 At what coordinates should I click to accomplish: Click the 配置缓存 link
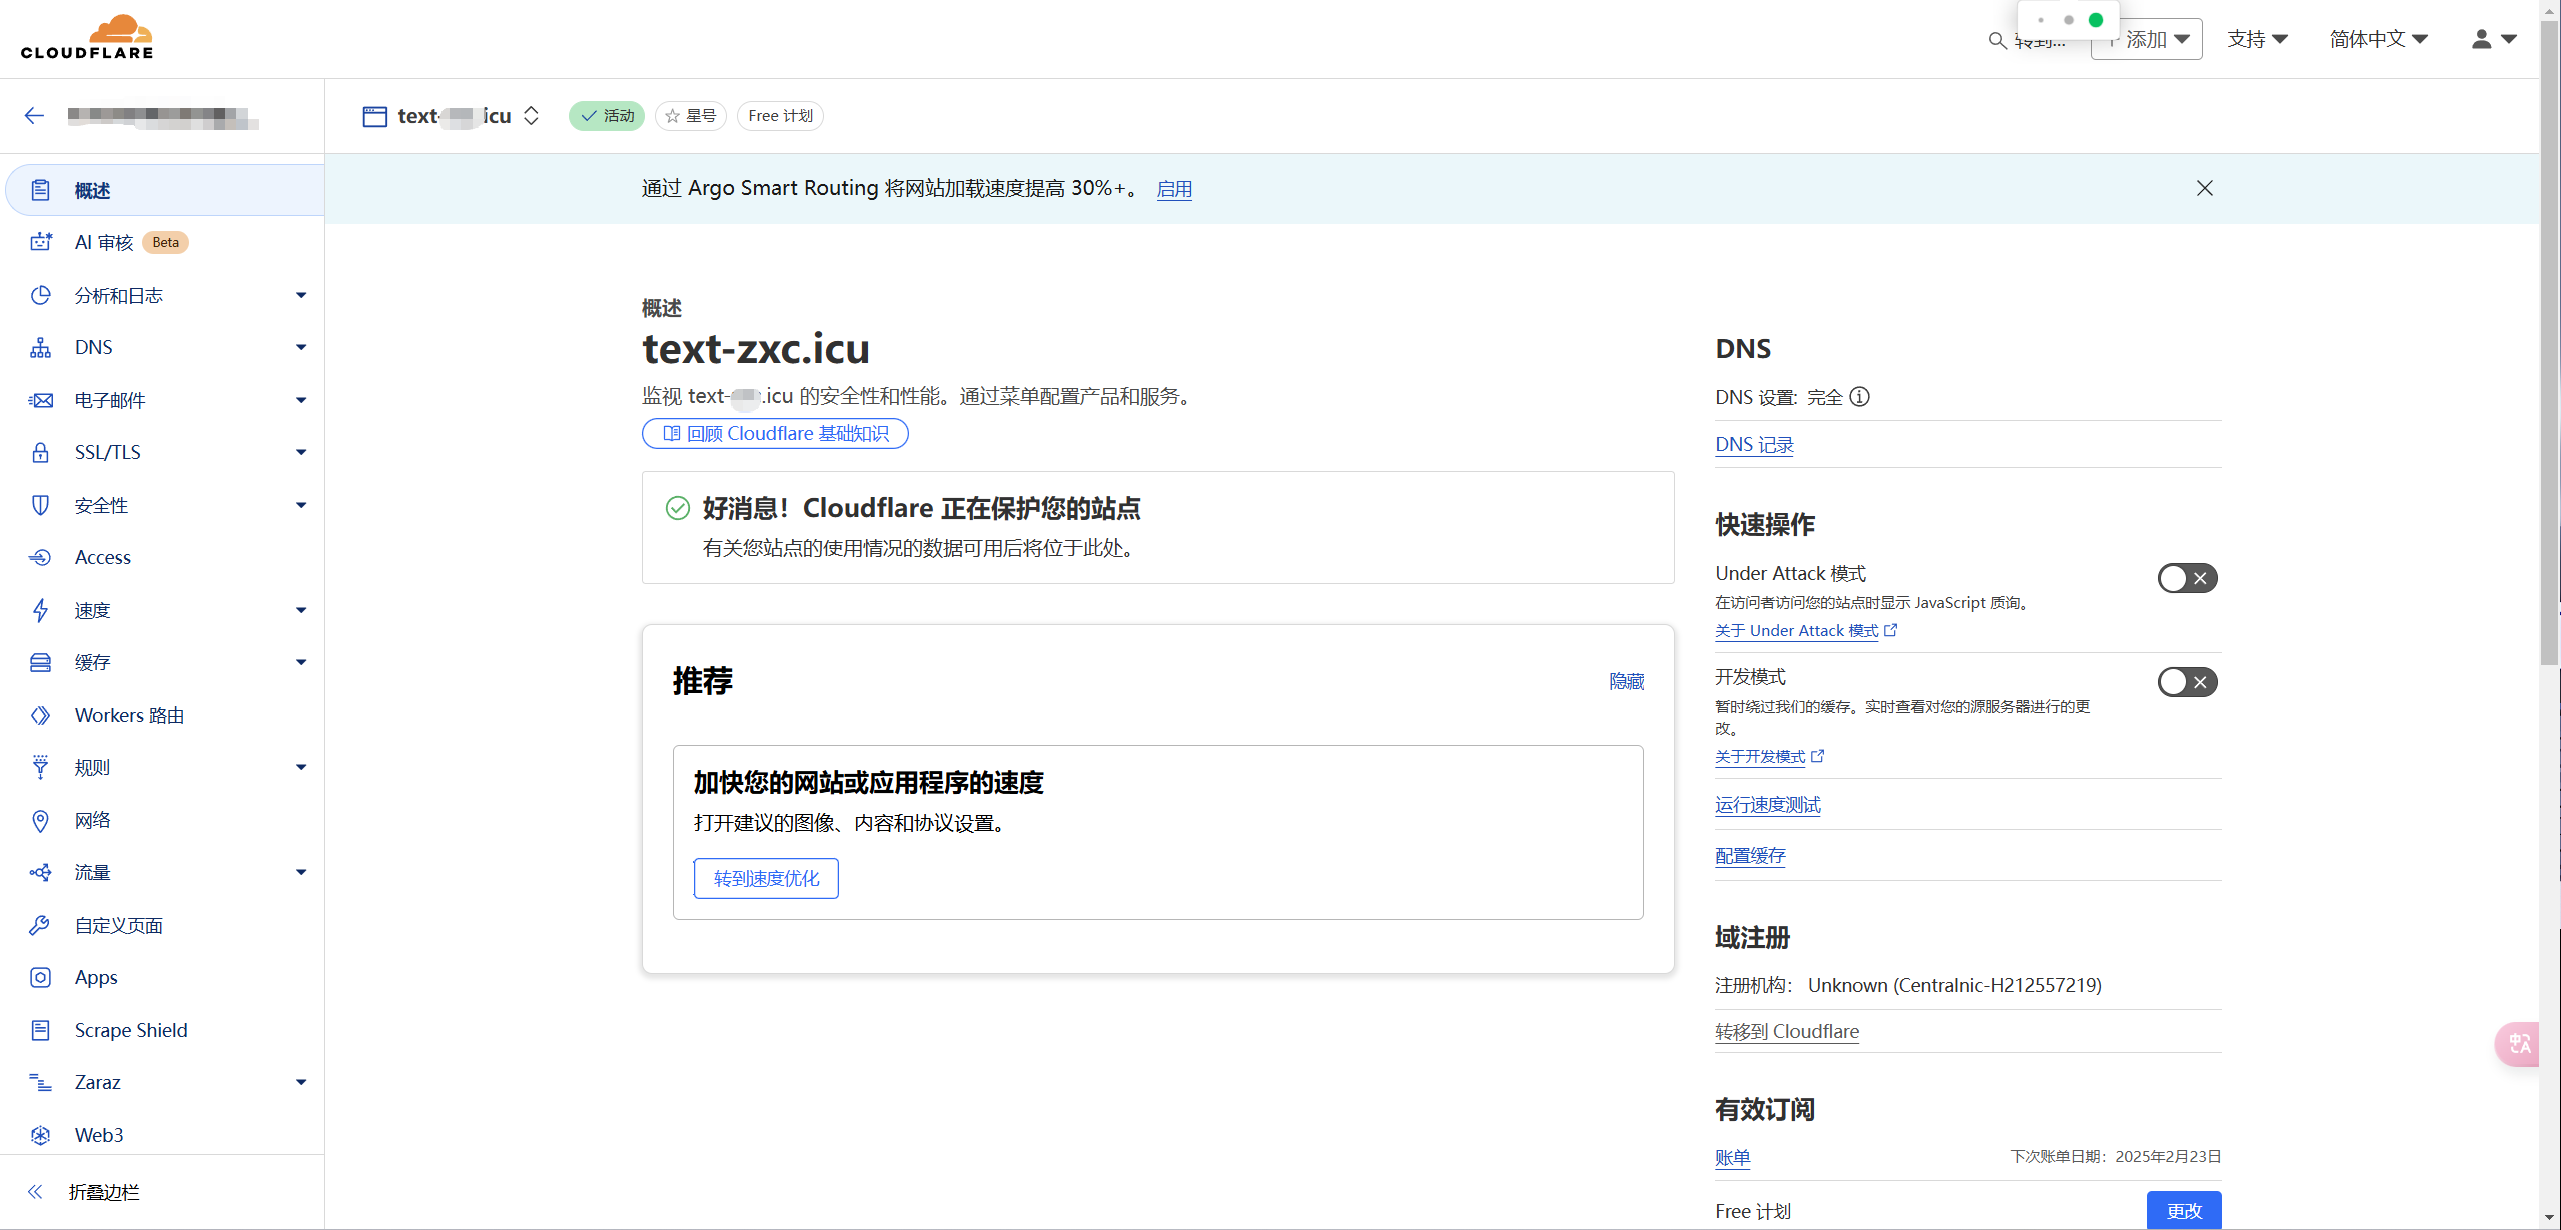[x=1750, y=856]
